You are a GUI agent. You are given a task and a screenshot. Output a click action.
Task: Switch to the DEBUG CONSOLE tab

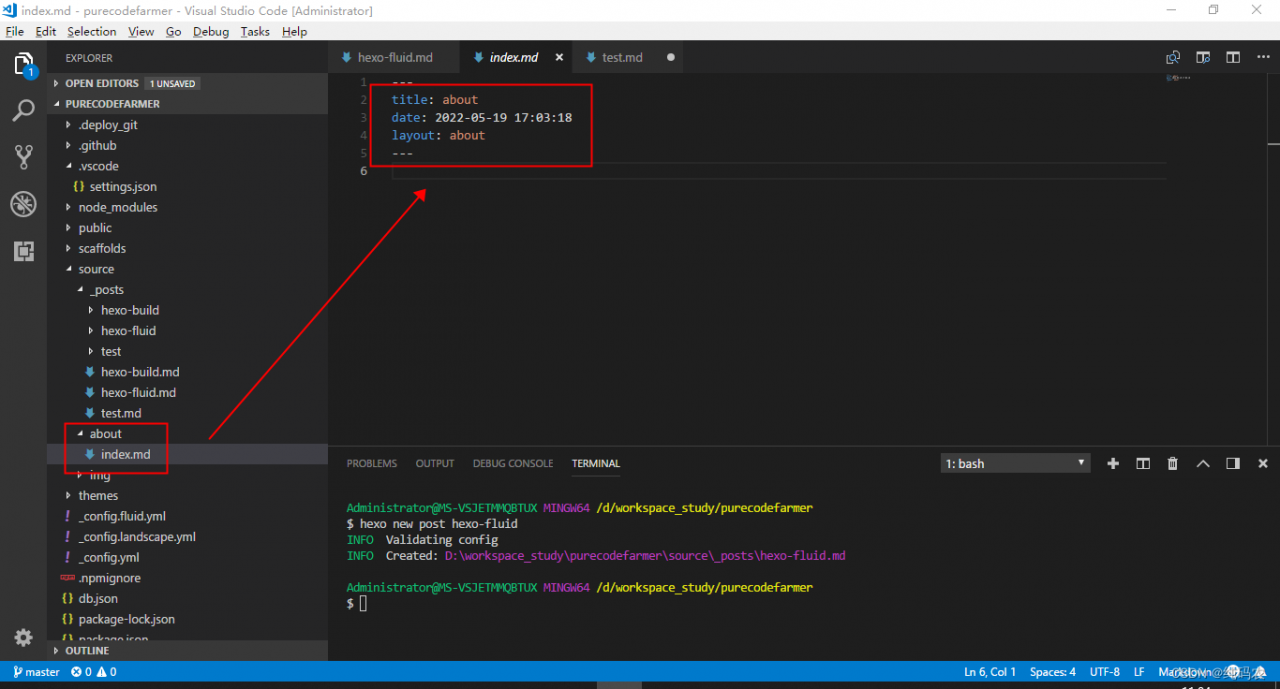513,464
